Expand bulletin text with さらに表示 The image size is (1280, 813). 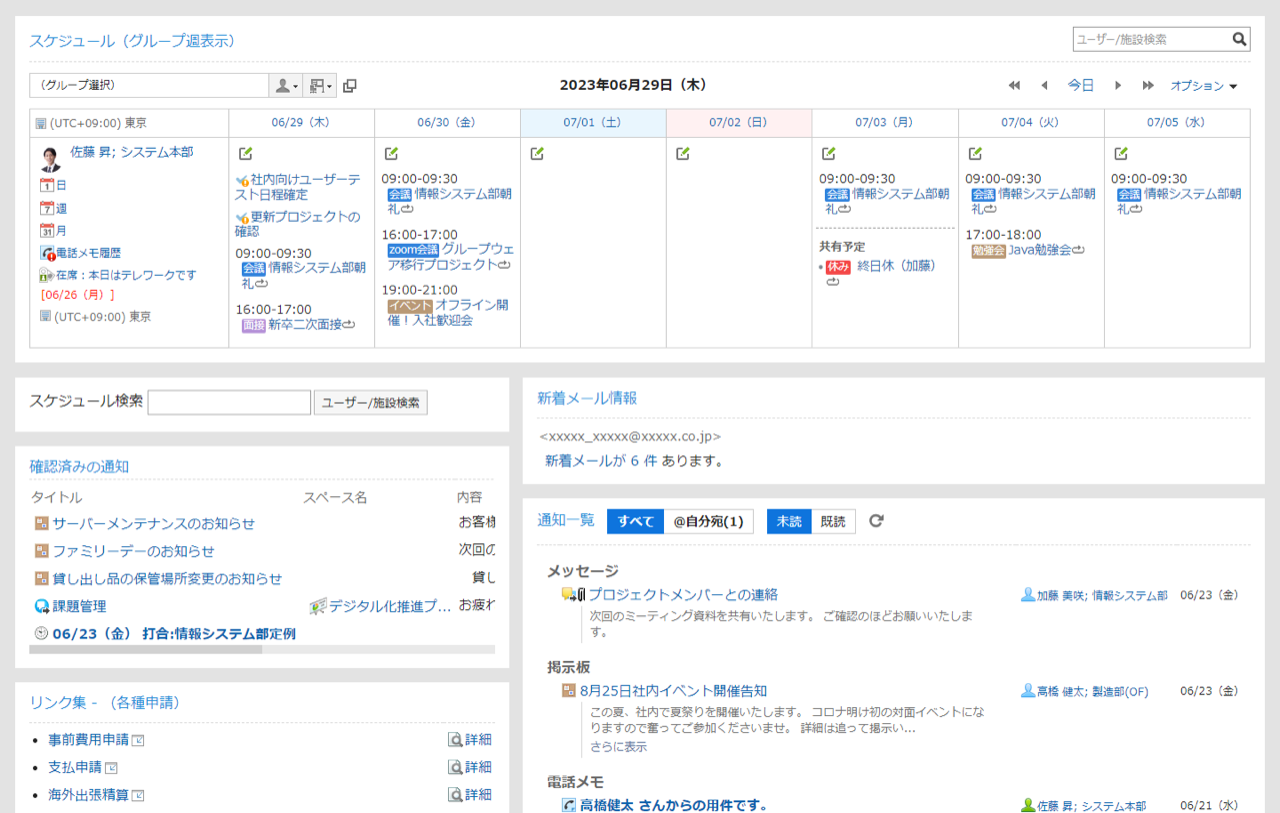(x=618, y=746)
